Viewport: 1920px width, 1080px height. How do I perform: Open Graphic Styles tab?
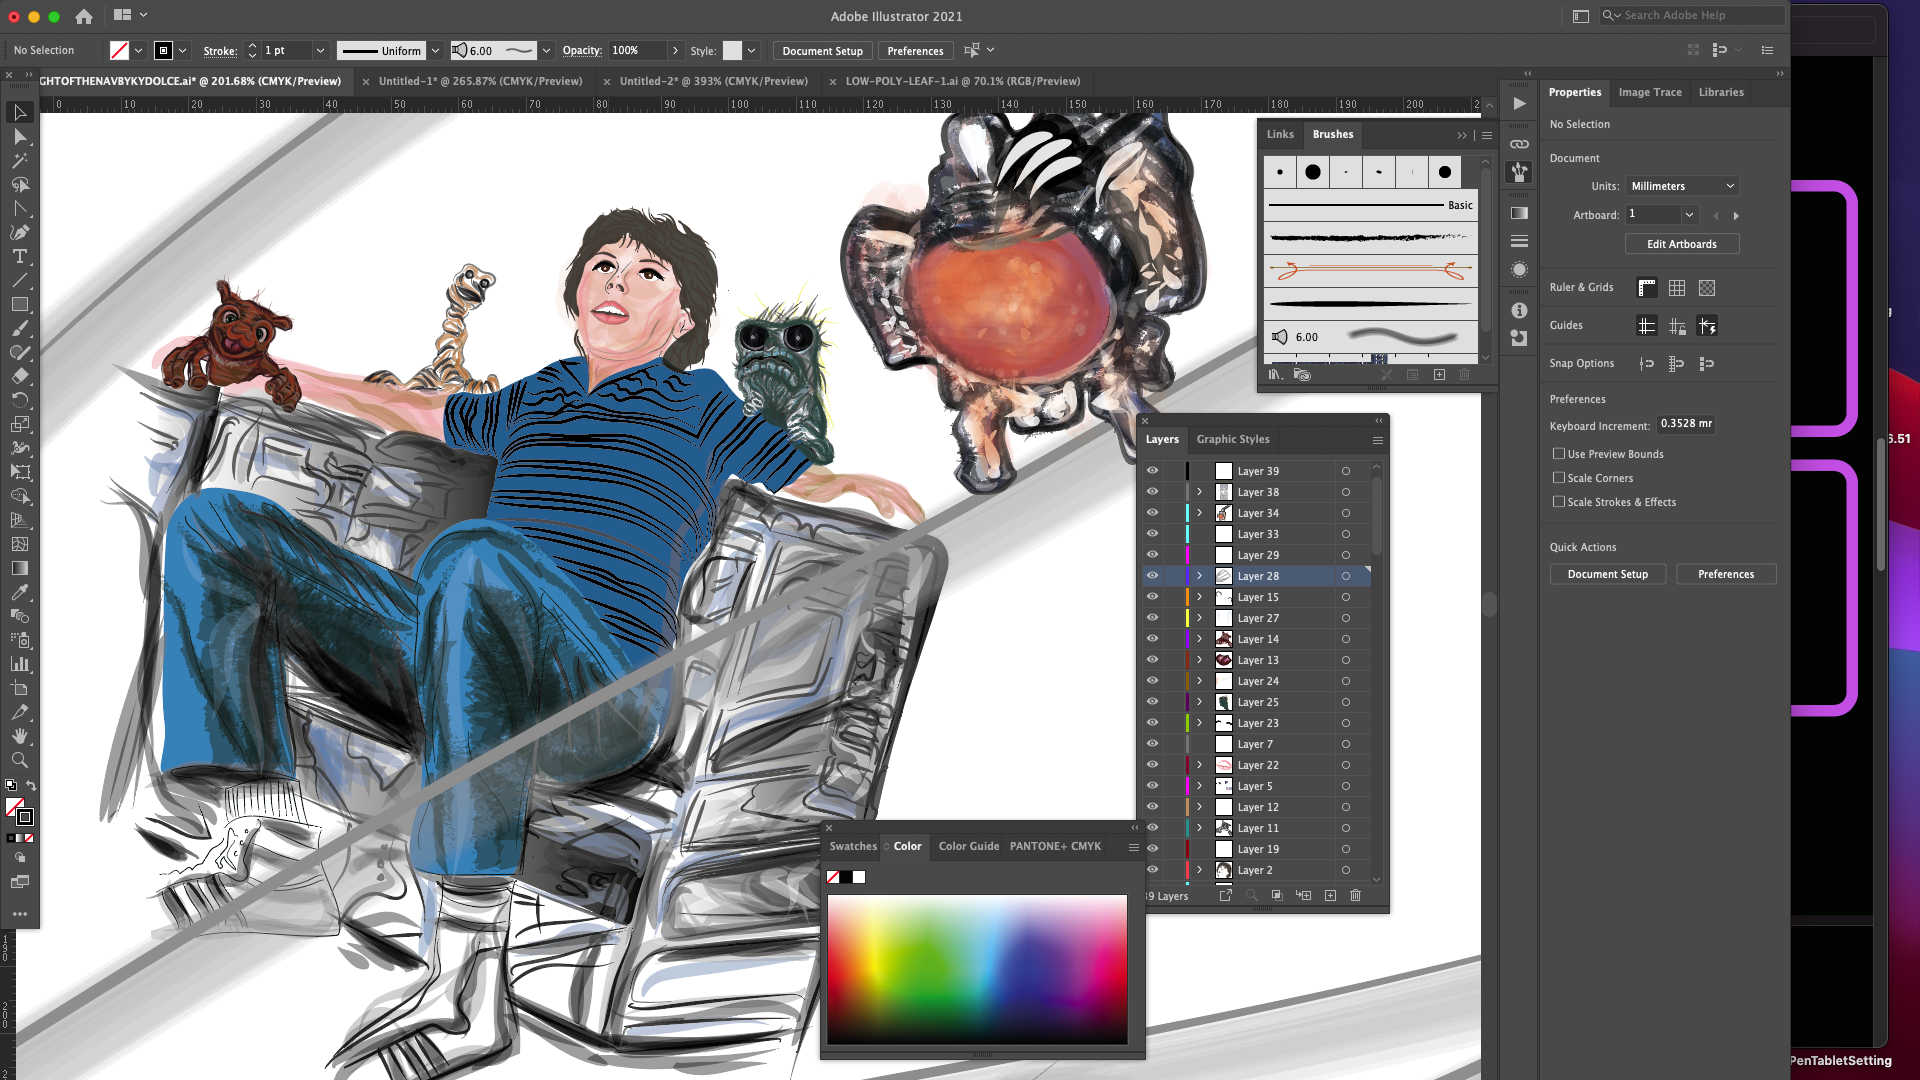click(1233, 439)
